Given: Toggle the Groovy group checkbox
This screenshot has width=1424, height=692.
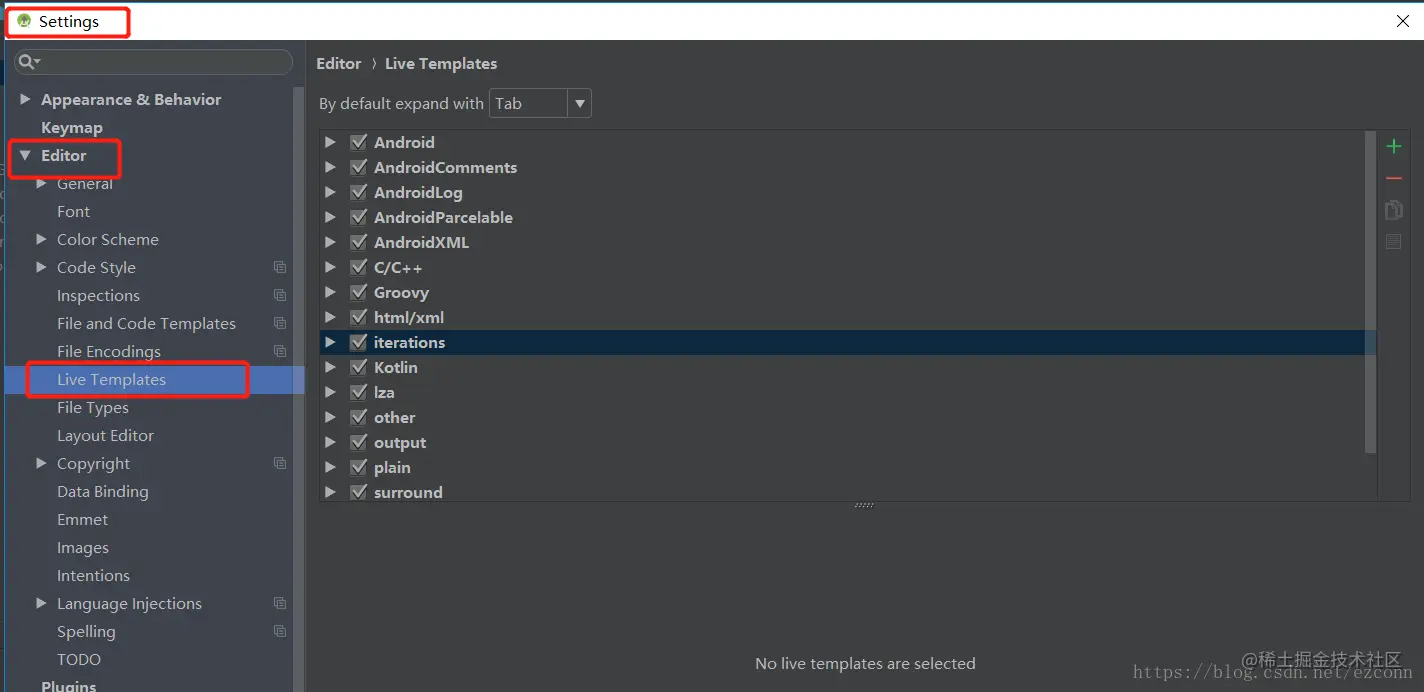Looking at the screenshot, I should pos(359,292).
